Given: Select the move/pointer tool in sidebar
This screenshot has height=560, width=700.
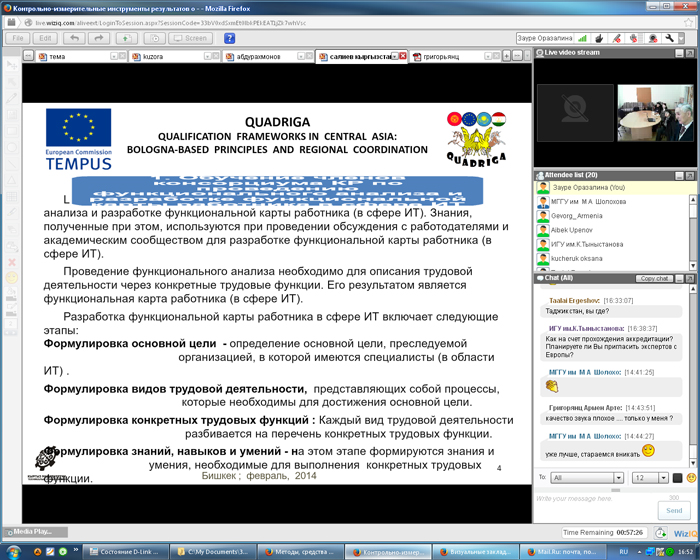Looking at the screenshot, I should click(x=12, y=66).
